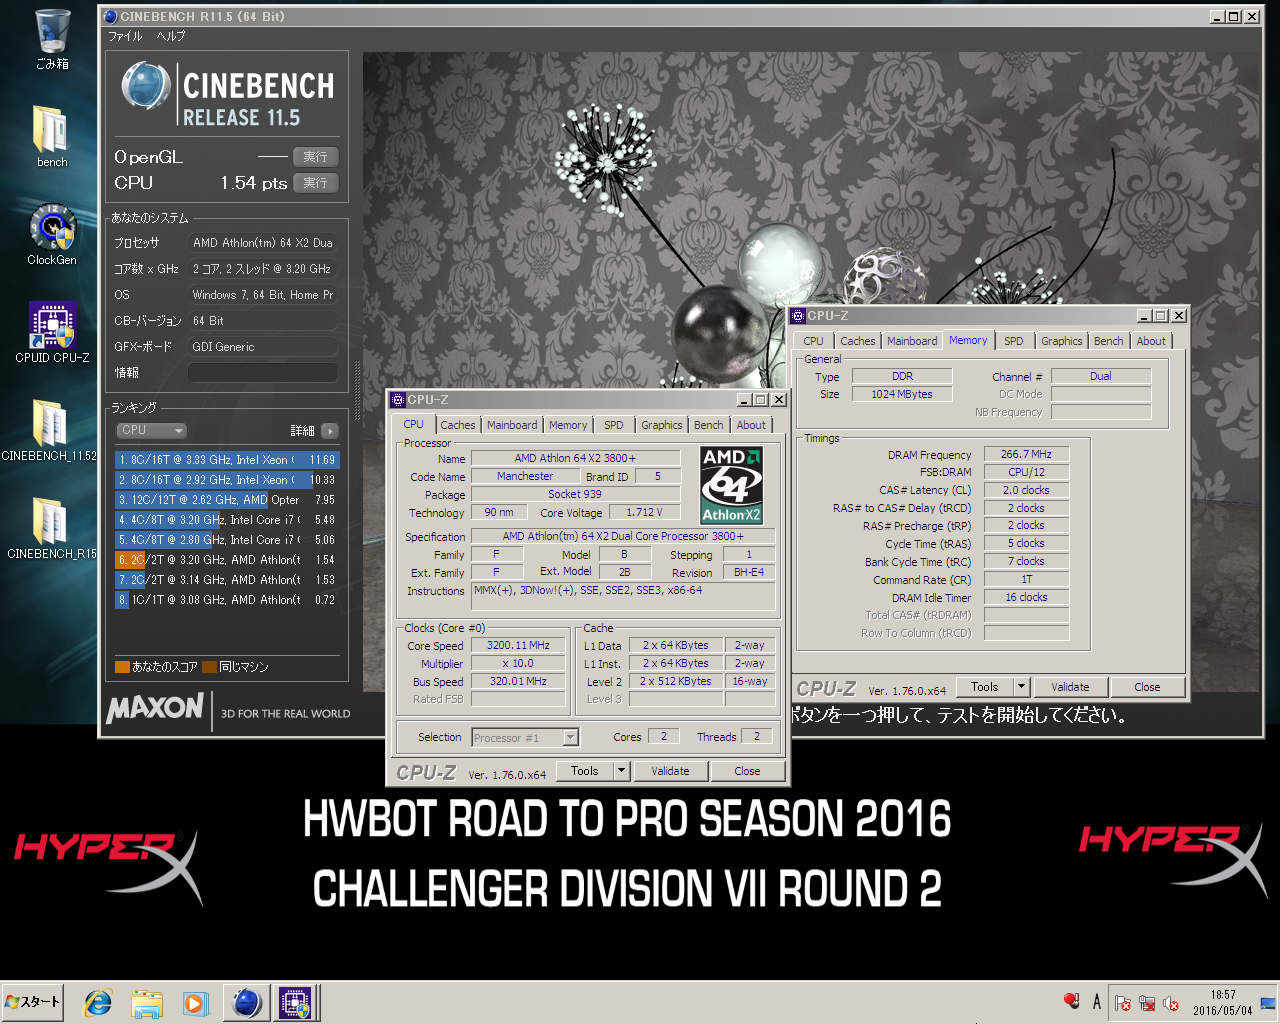1280x1024 pixels.
Task: Click the red security shield tray icon
Action: tap(1071, 1001)
